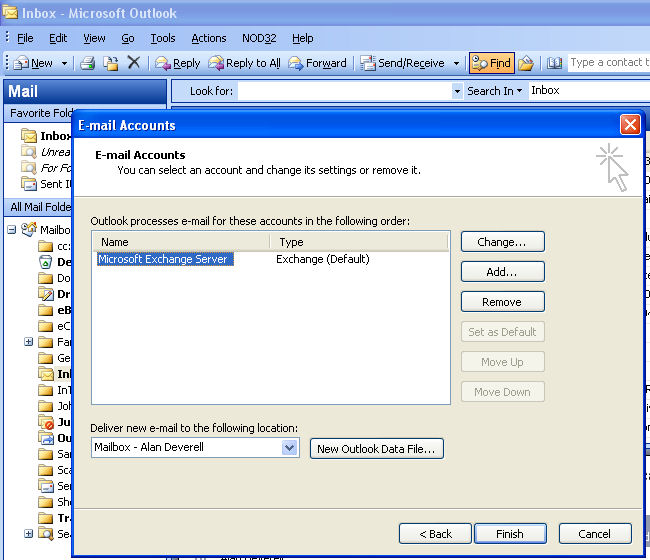
Task: Open the Search In dropdown
Action: point(495,91)
